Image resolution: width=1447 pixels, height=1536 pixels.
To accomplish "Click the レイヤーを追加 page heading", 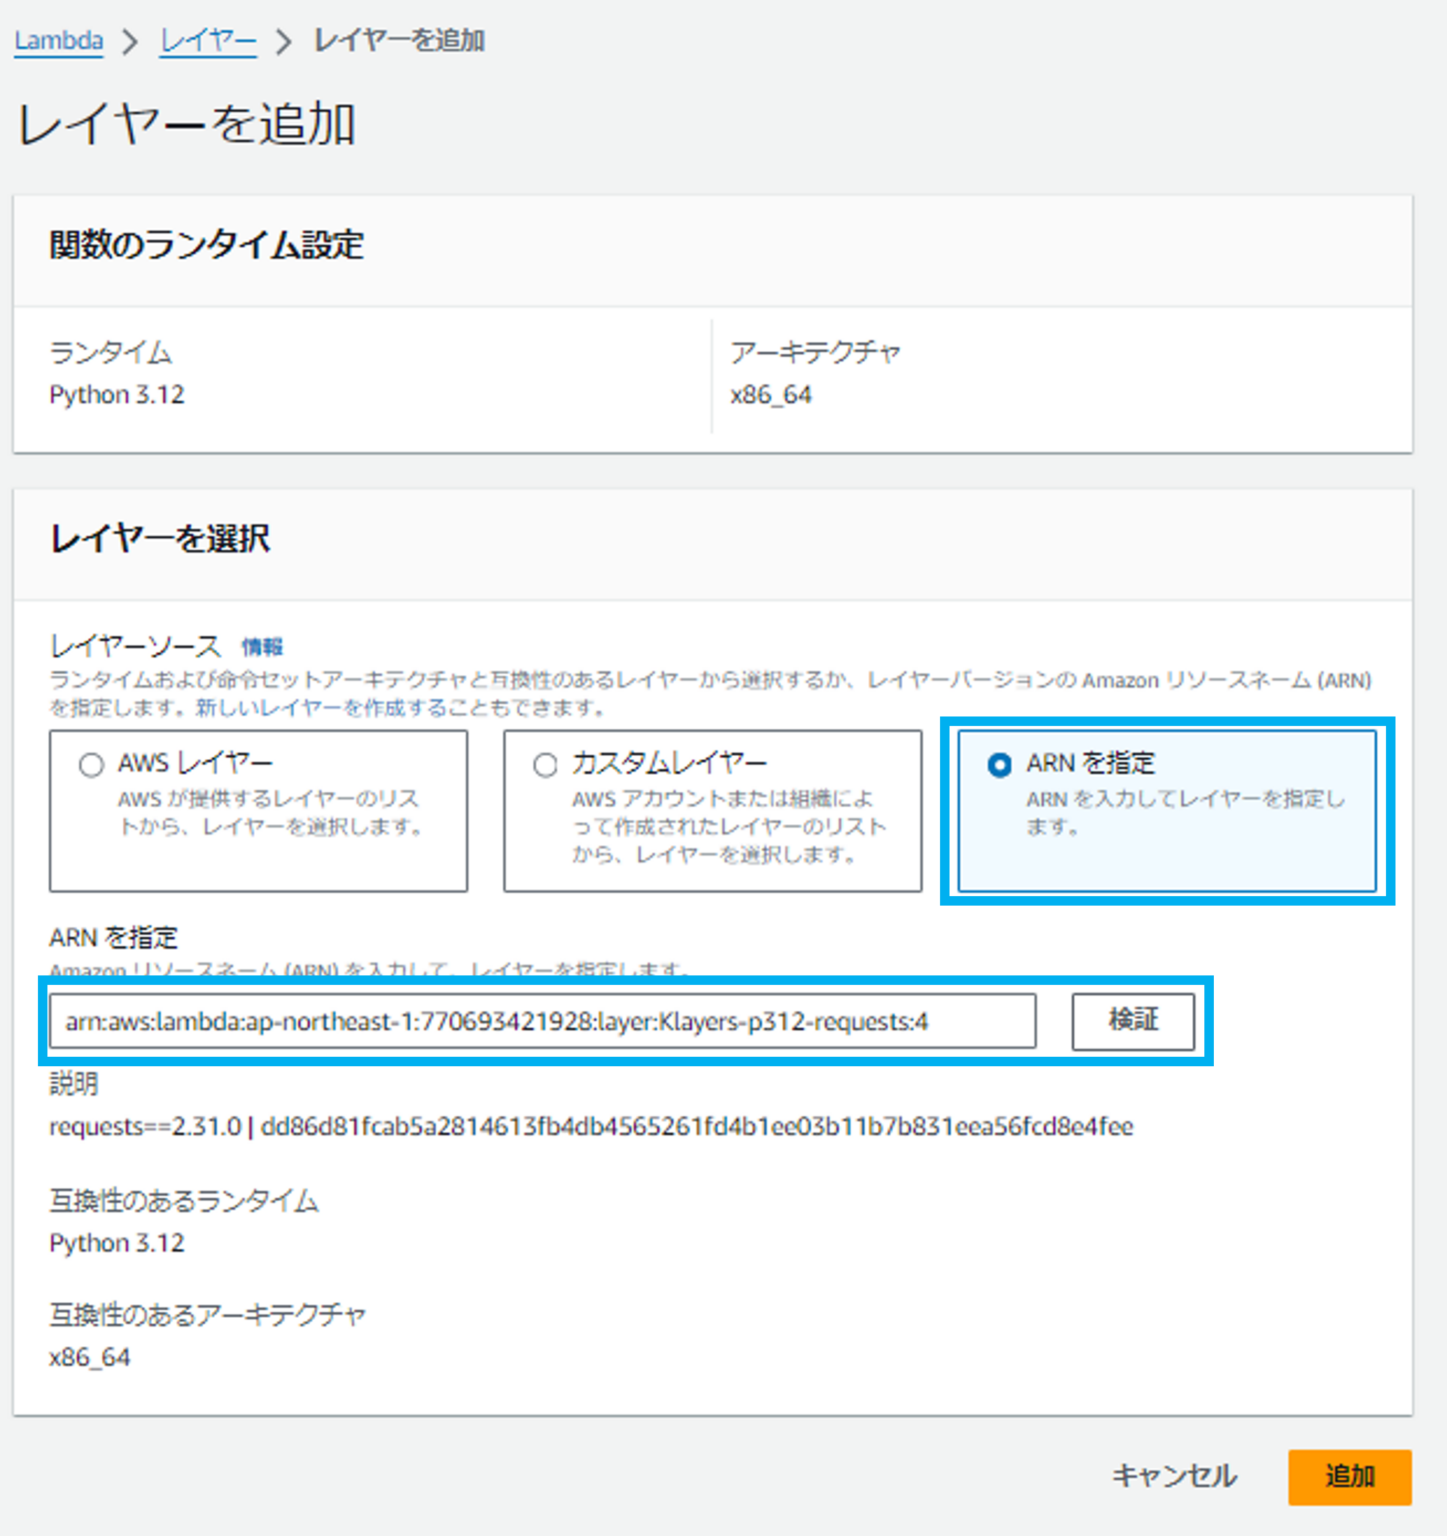I will pyautogui.click(x=187, y=125).
